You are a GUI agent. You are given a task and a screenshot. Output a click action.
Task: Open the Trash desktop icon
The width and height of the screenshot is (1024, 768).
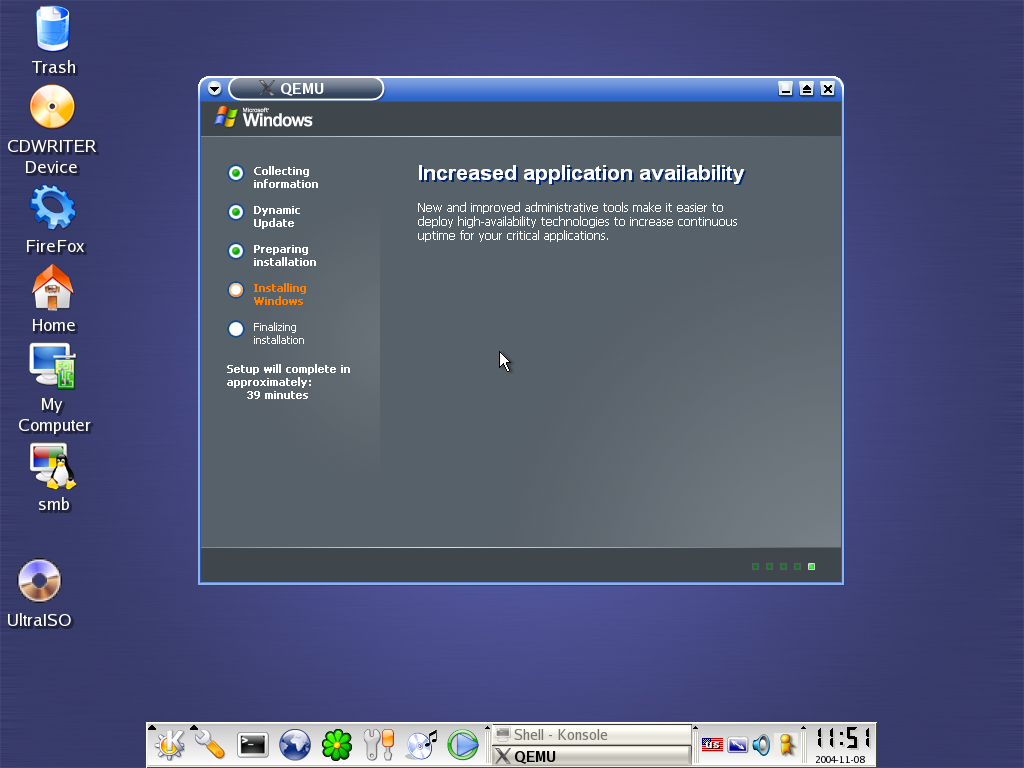point(52,29)
